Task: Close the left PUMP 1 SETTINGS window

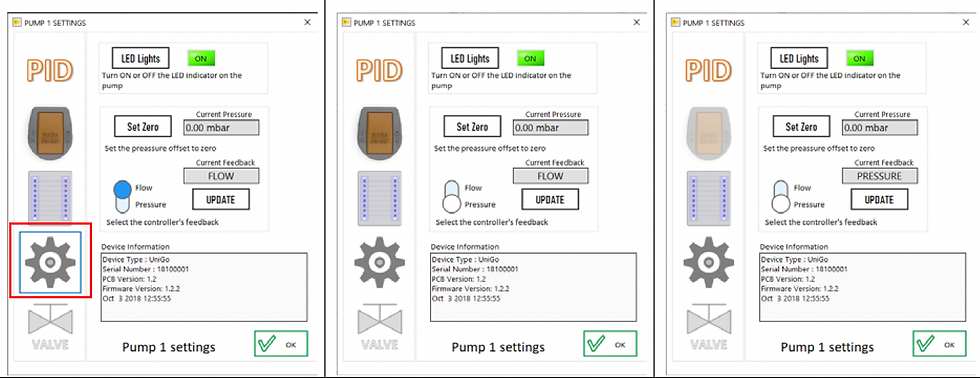Action: [x=308, y=22]
